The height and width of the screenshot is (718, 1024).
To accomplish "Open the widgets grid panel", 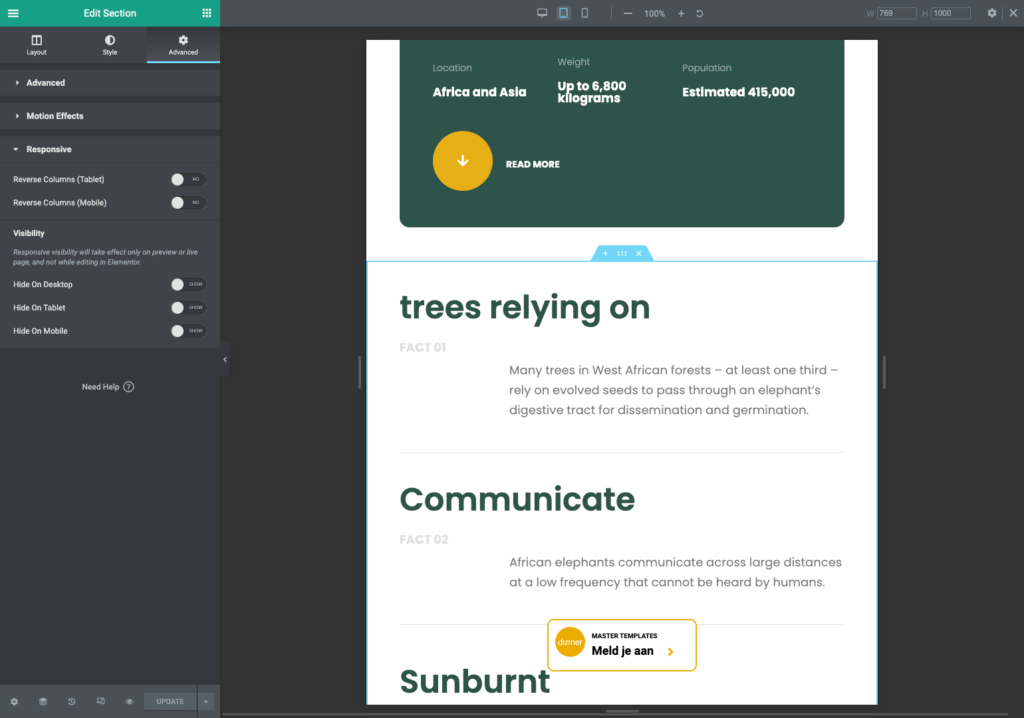I will [207, 13].
